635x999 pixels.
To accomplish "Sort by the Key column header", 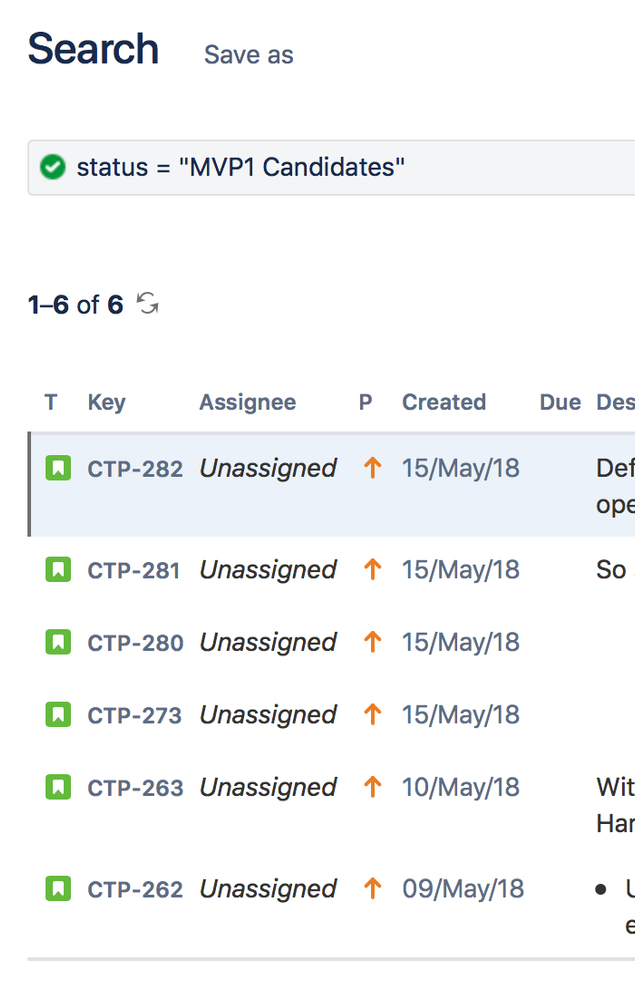I will [x=106, y=402].
